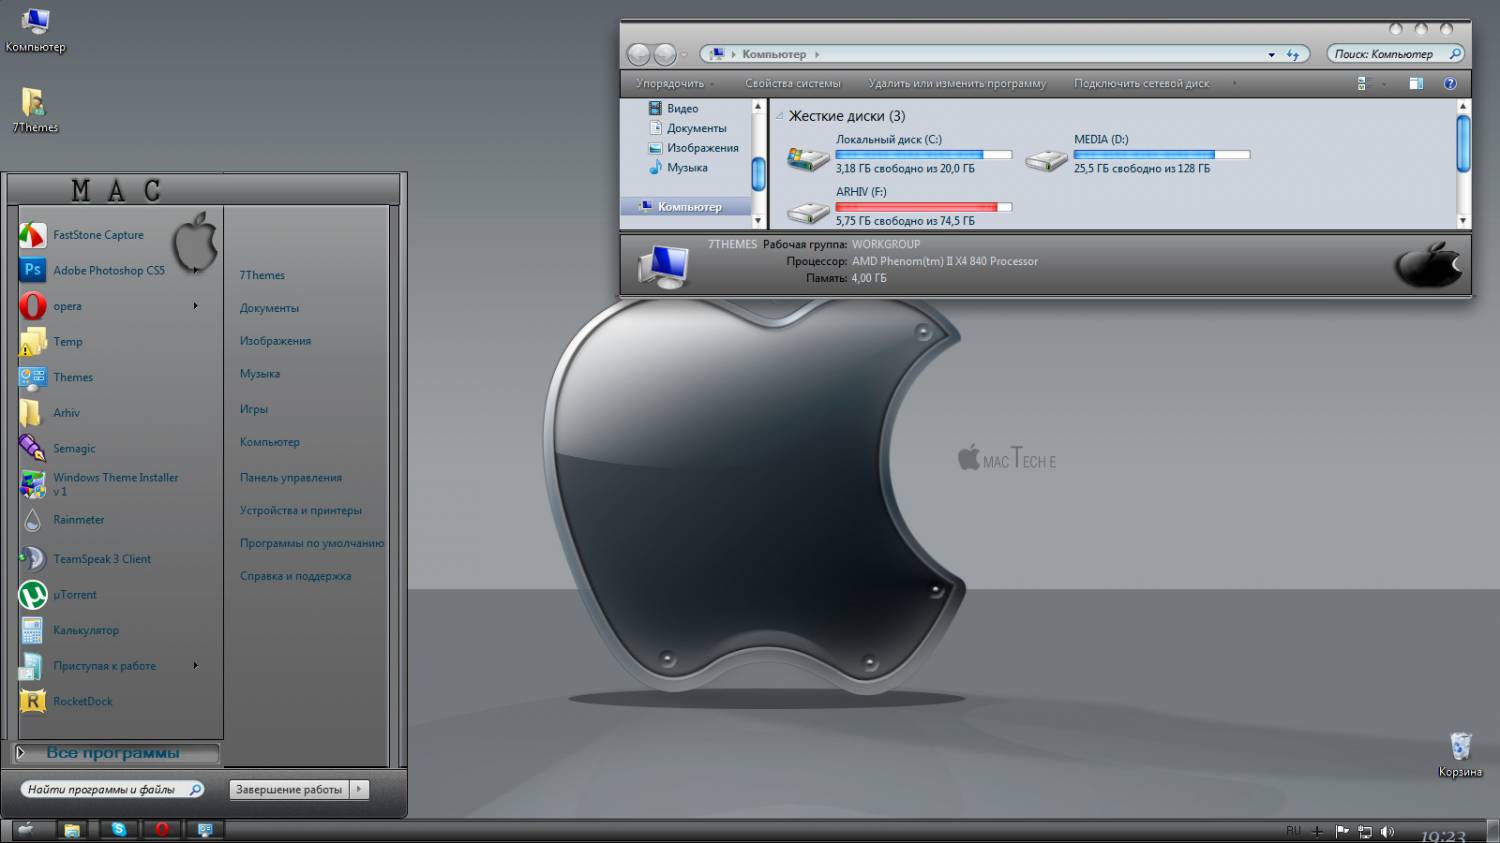Open Explorer help question-mark icon
This screenshot has height=843, width=1500.
[1450, 84]
